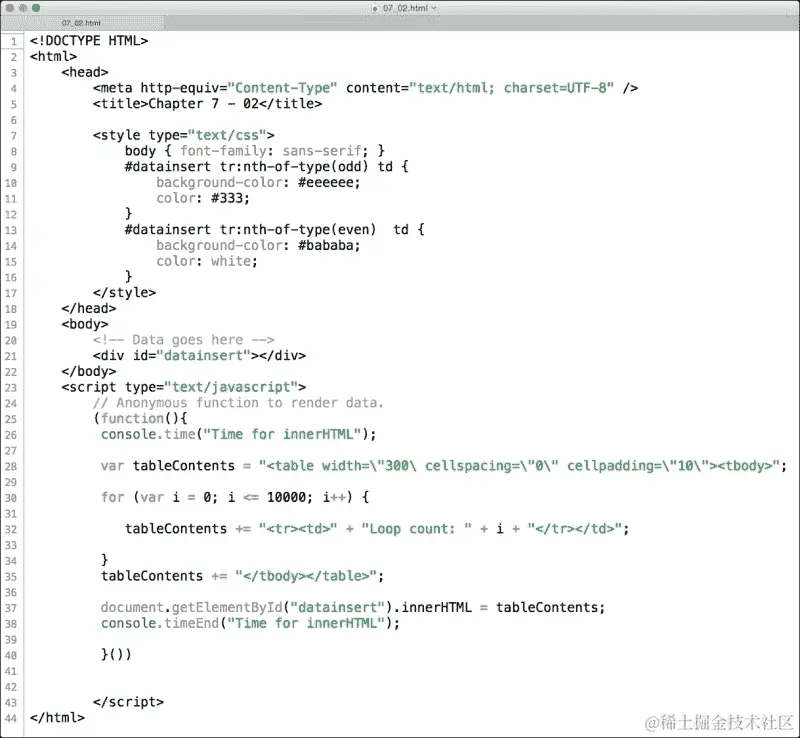Click the meta http-equiv line
Screen dimensions: 800x738
(365, 88)
